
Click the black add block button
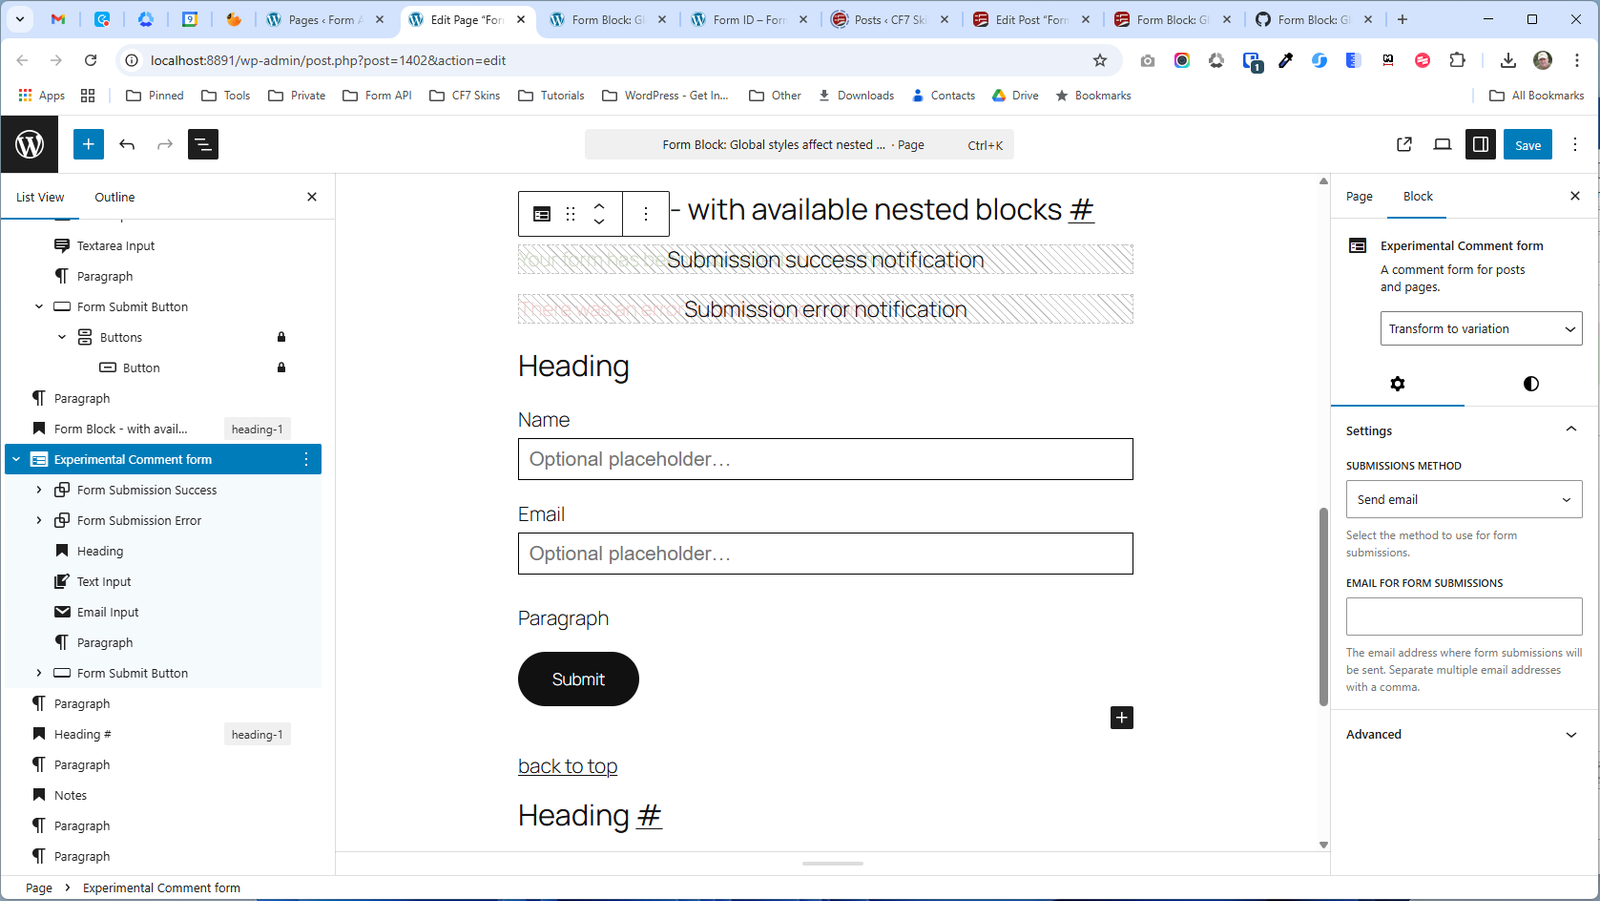click(1121, 718)
